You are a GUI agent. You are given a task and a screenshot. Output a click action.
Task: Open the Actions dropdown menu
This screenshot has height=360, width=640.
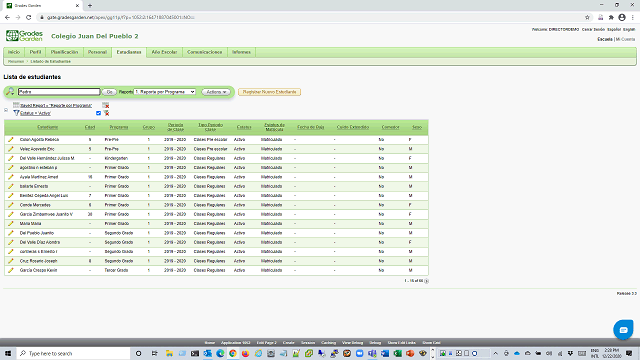[x=216, y=92]
